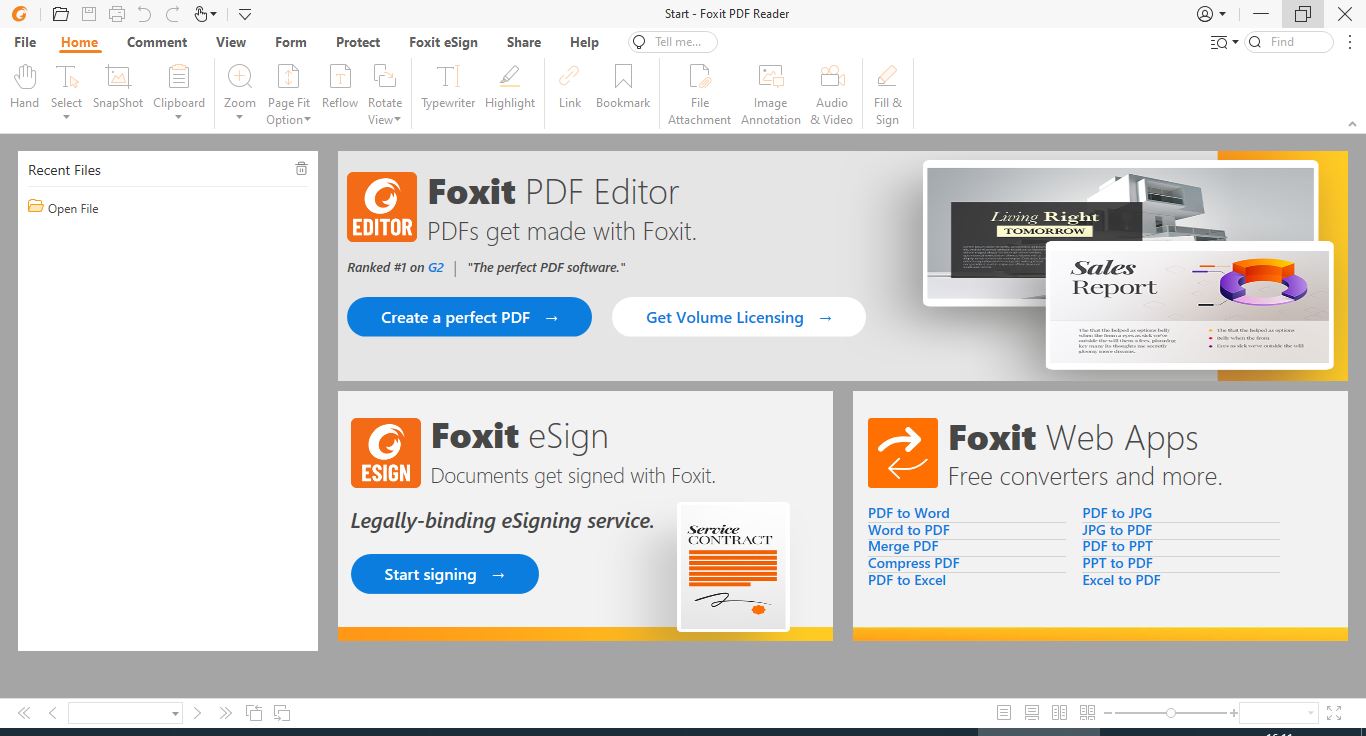The image size is (1366, 736).
Task: Choose the Select tool icon
Action: pyautogui.click(x=67, y=78)
